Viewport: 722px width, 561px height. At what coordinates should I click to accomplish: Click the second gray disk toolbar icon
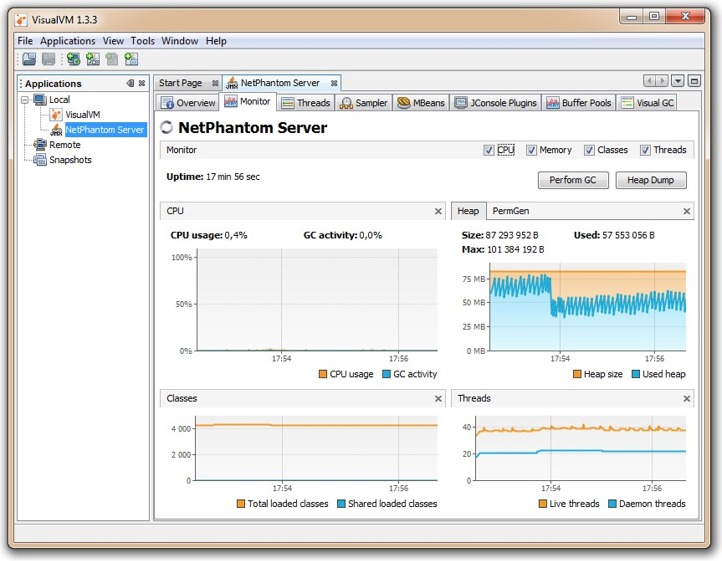coord(48,59)
